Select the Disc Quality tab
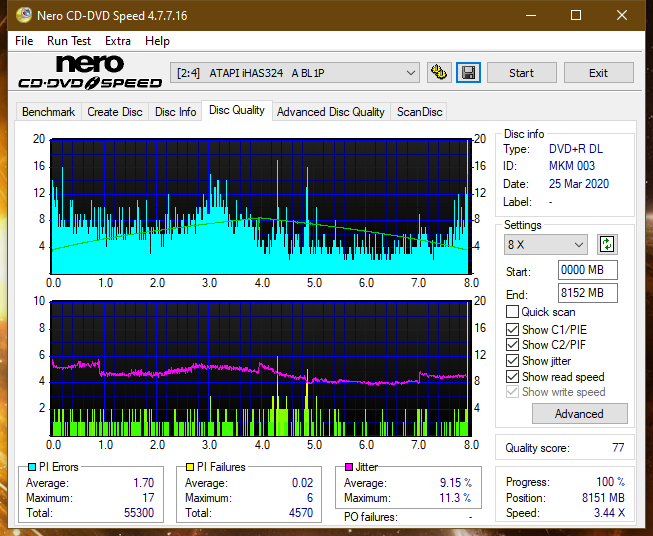The width and height of the screenshot is (653, 536). pos(237,110)
